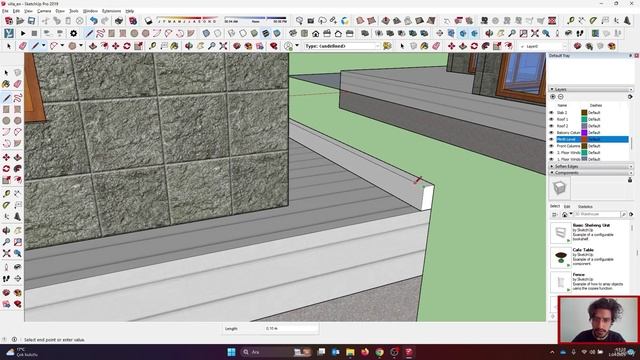Toggle visibility eye of Slab 2 layer

[x=551, y=113]
